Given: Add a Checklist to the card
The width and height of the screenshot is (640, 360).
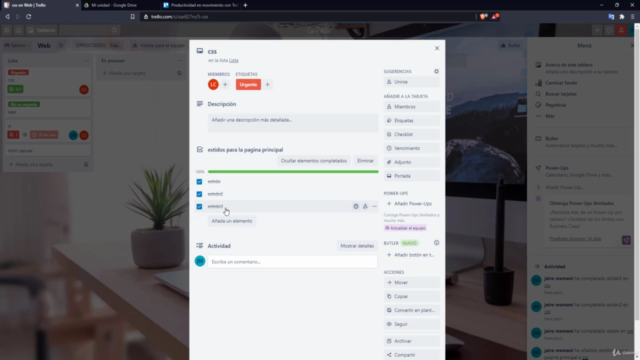Looking at the screenshot, I should pyautogui.click(x=411, y=134).
